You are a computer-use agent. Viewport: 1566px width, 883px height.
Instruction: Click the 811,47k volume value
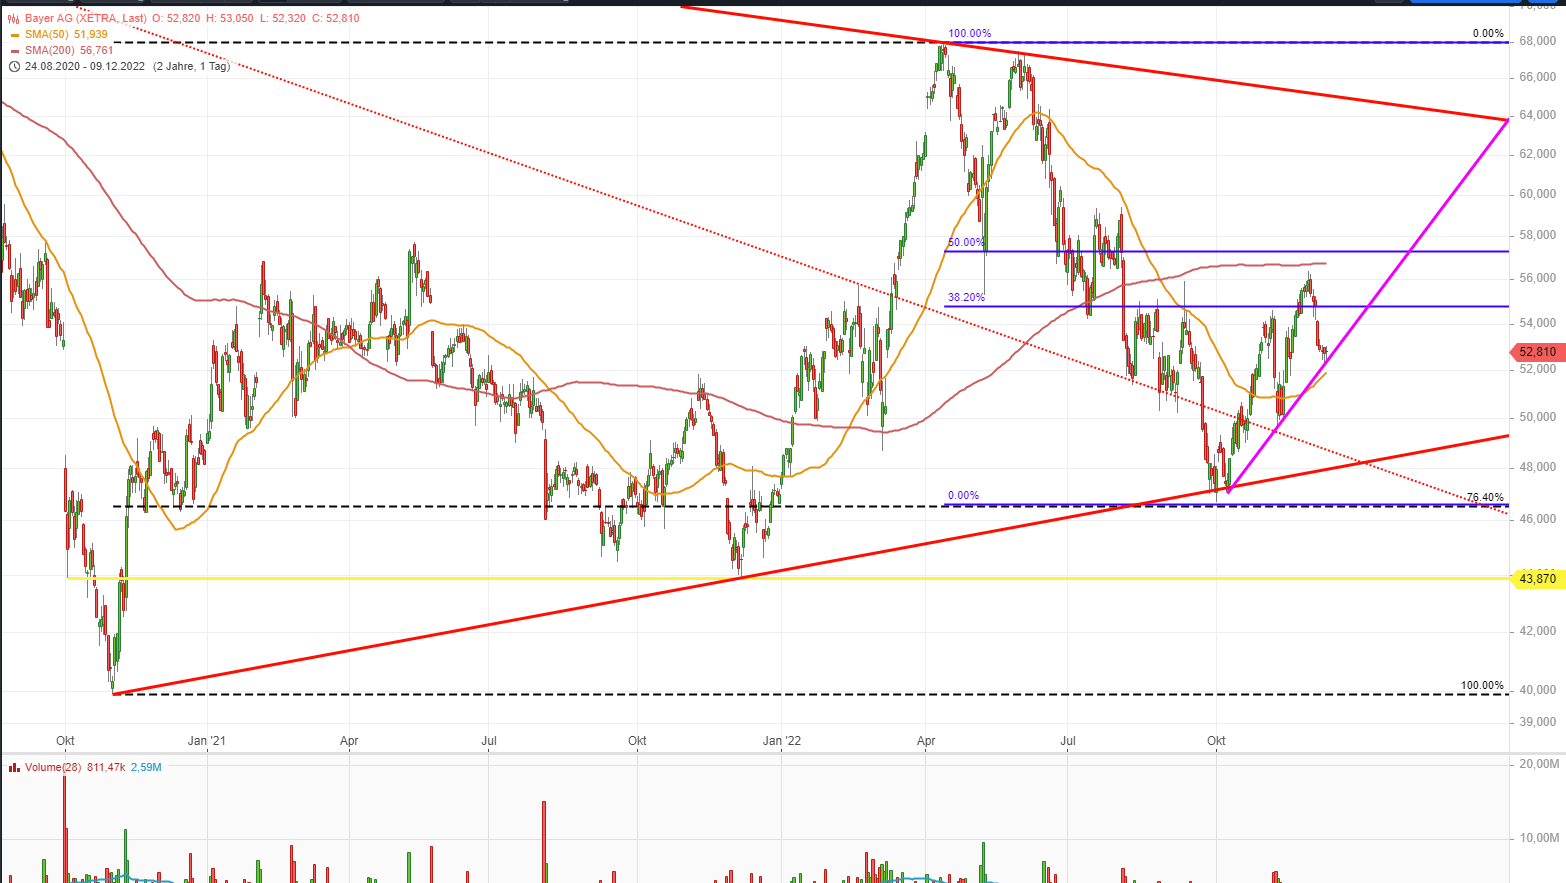click(106, 767)
